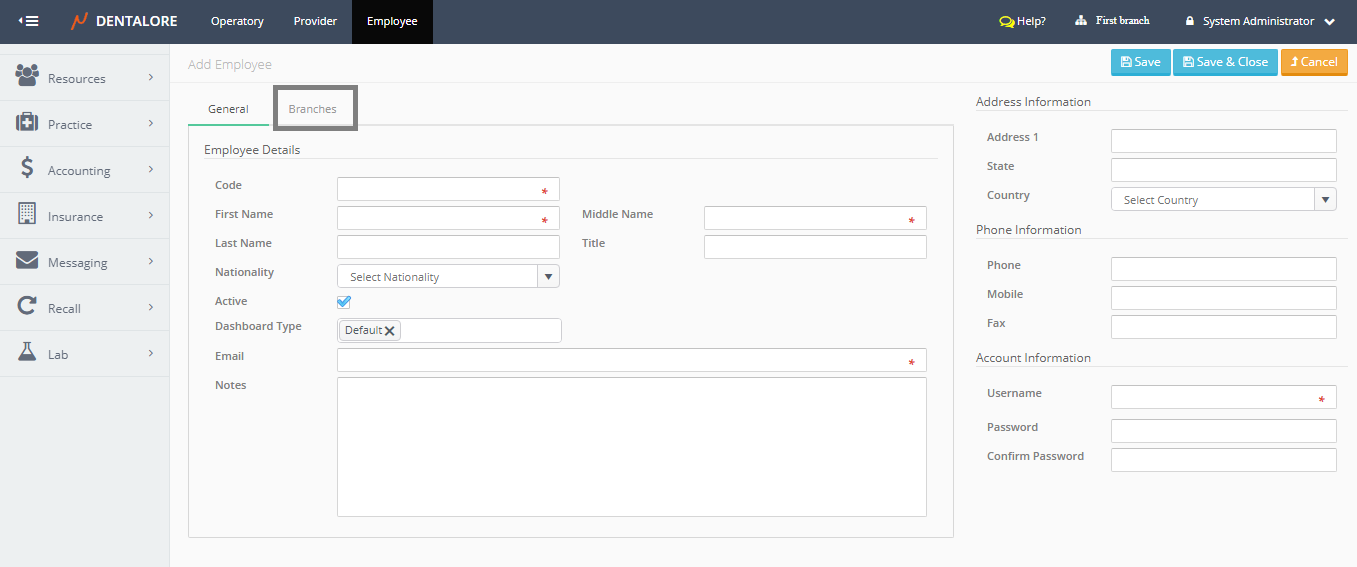Open Resources via the people icon
Image resolution: width=1357 pixels, height=567 pixels.
pos(27,76)
